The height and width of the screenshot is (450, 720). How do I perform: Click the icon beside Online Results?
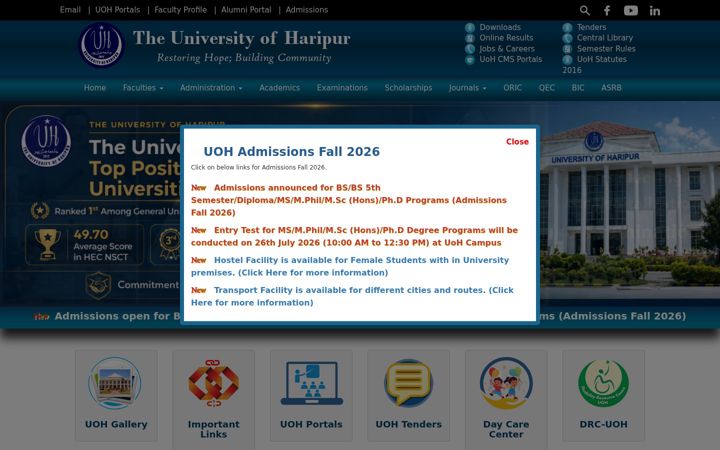pyautogui.click(x=470, y=38)
